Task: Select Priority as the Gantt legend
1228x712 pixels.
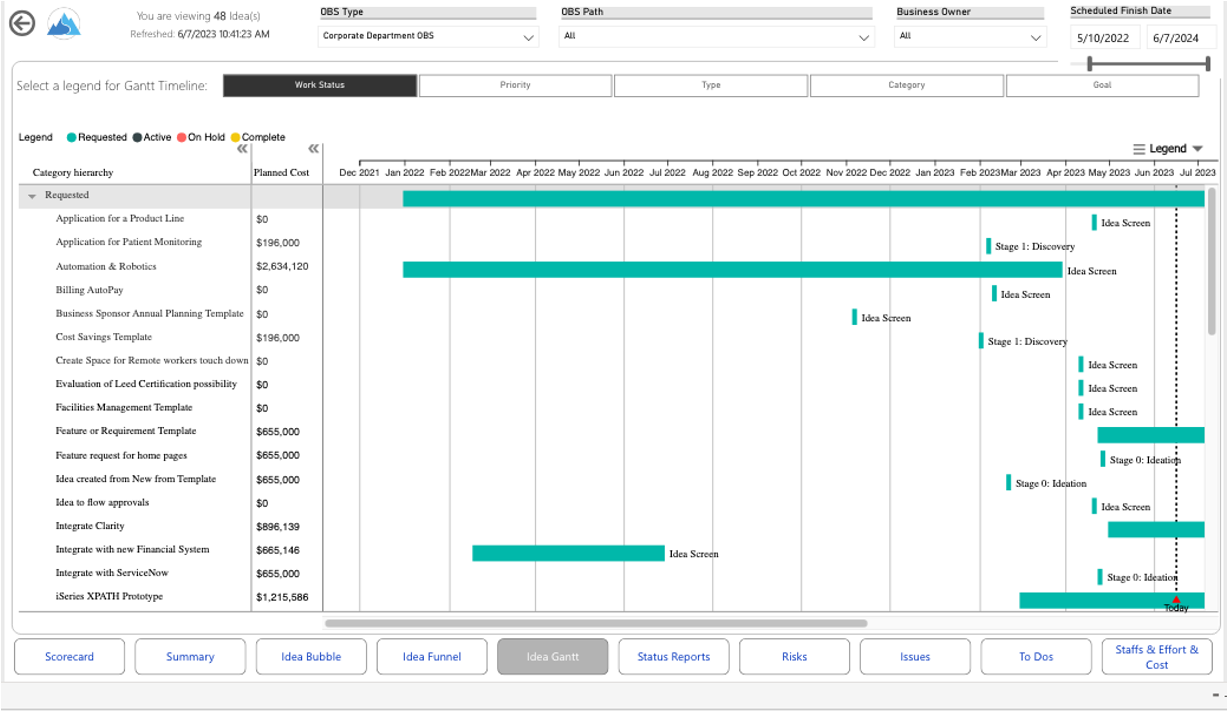Action: (x=515, y=86)
